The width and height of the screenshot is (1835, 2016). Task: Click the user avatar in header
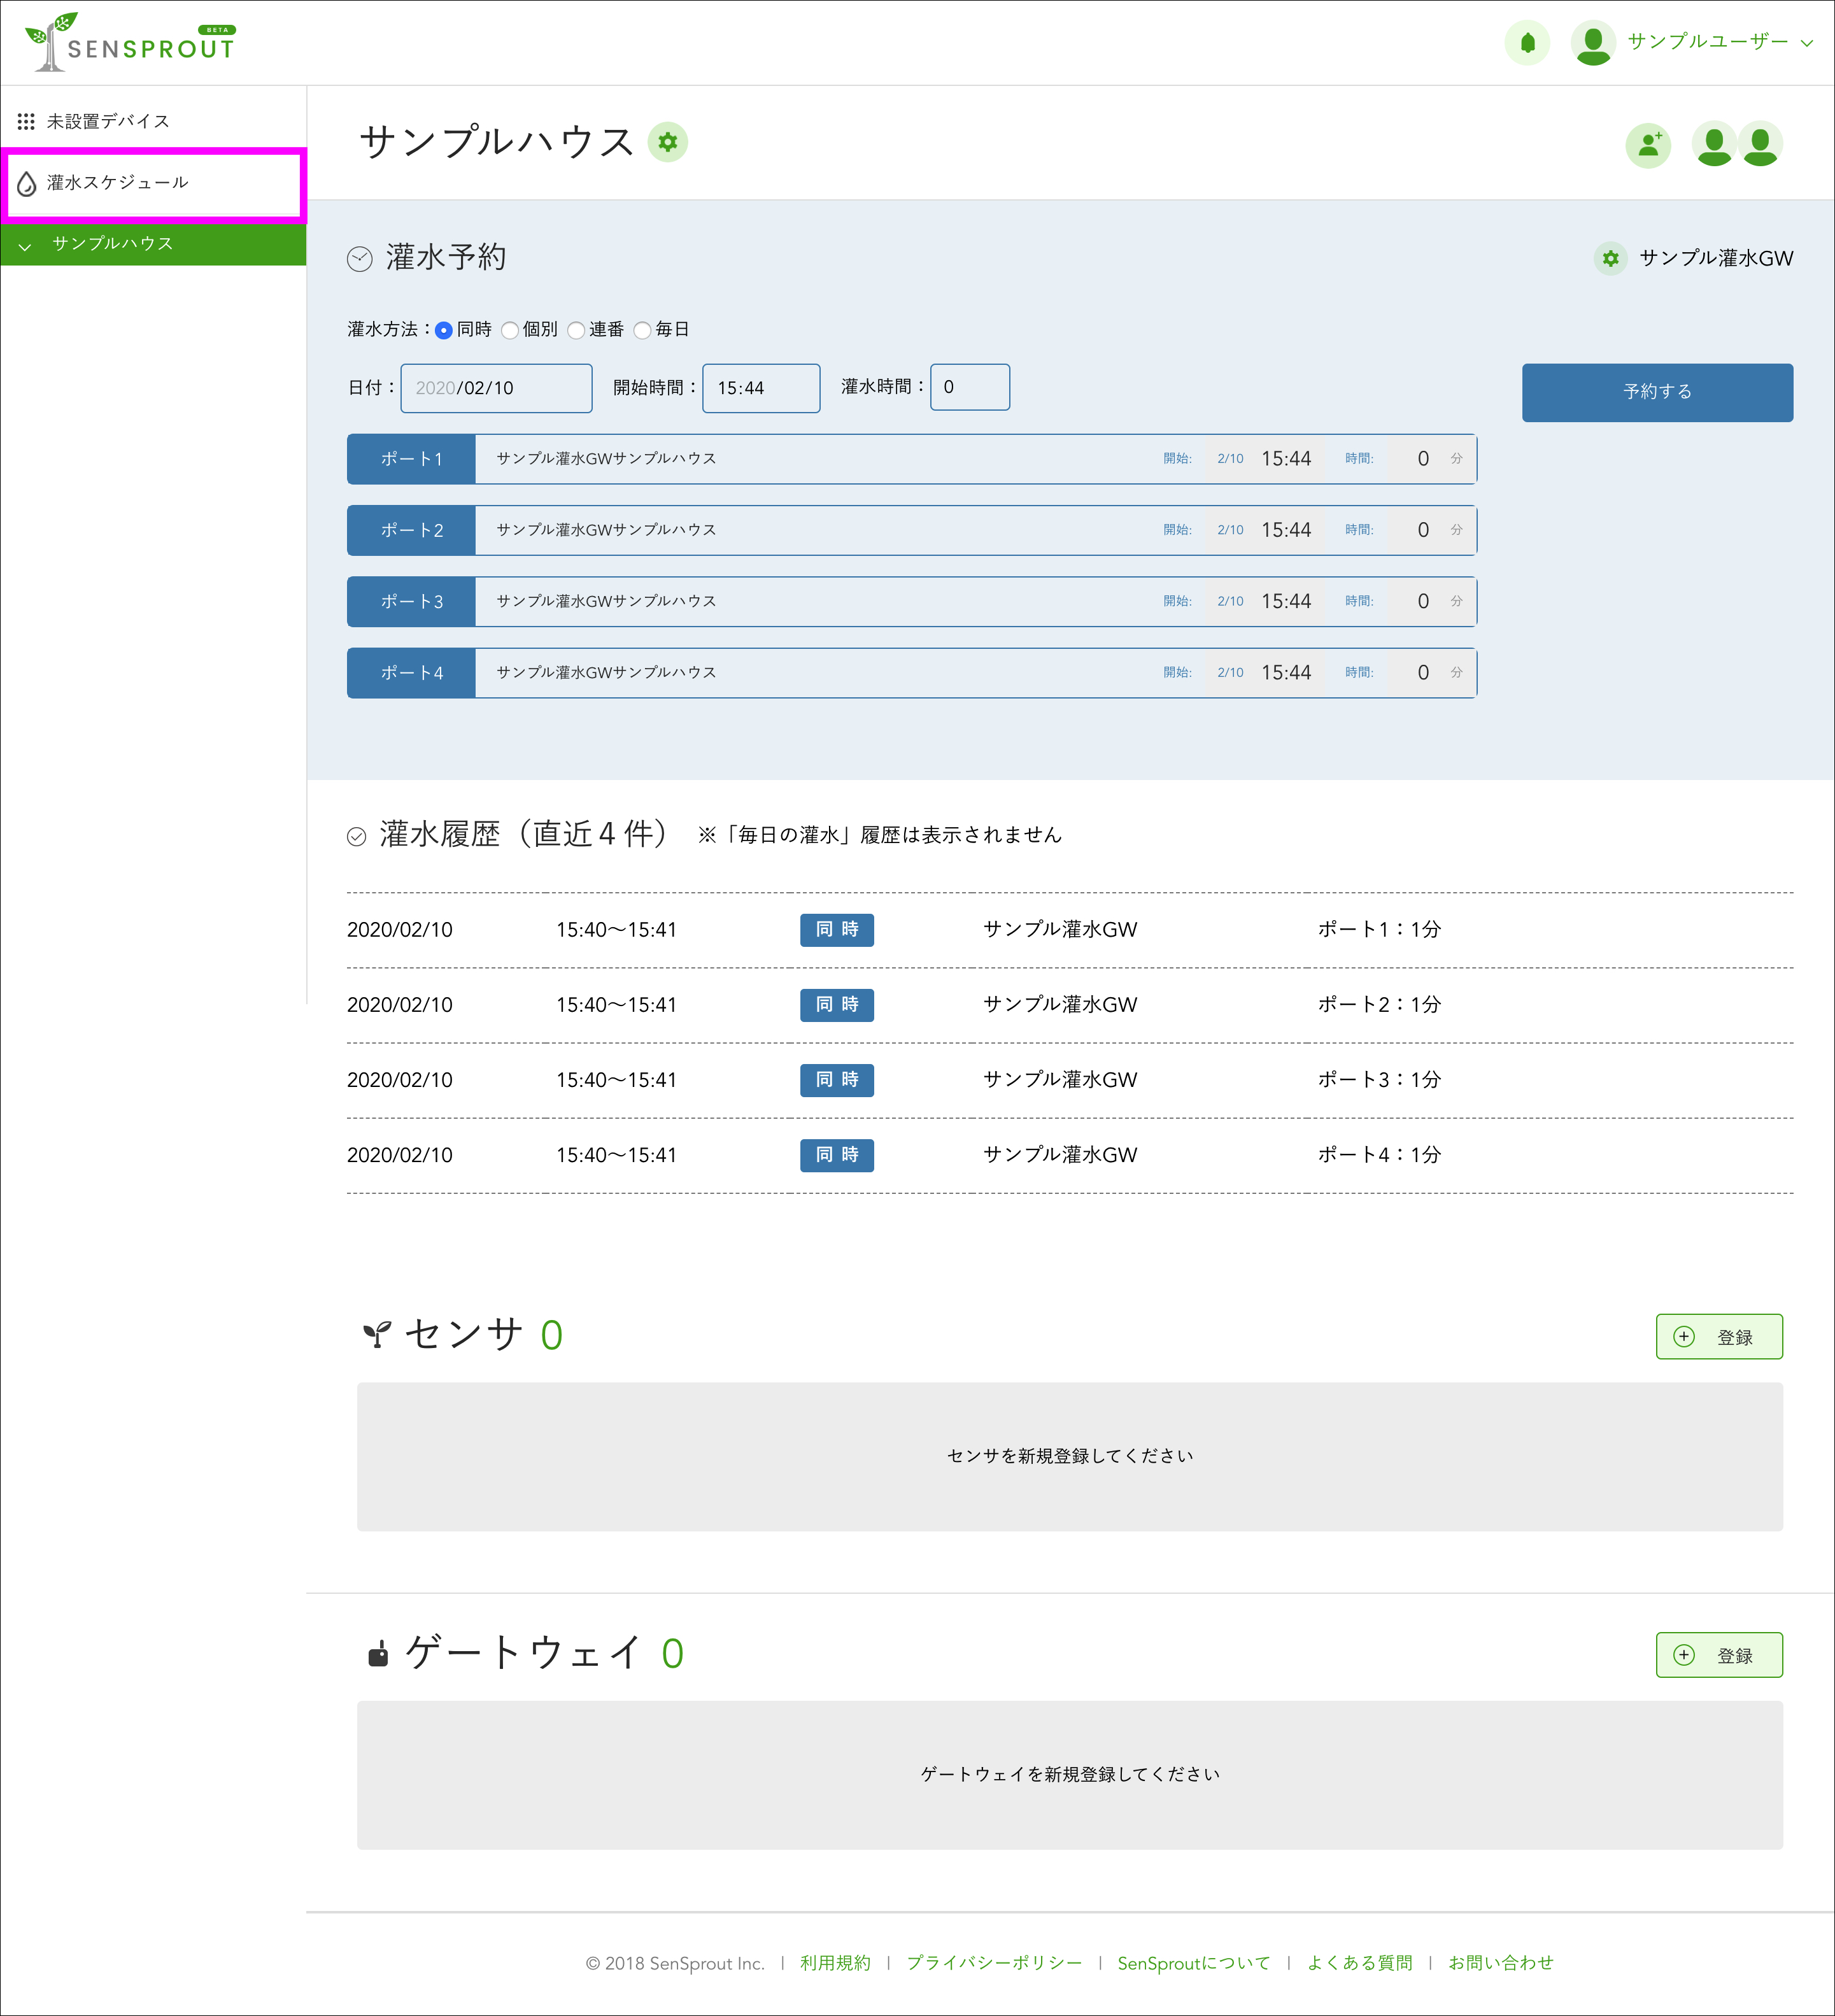(x=1593, y=43)
